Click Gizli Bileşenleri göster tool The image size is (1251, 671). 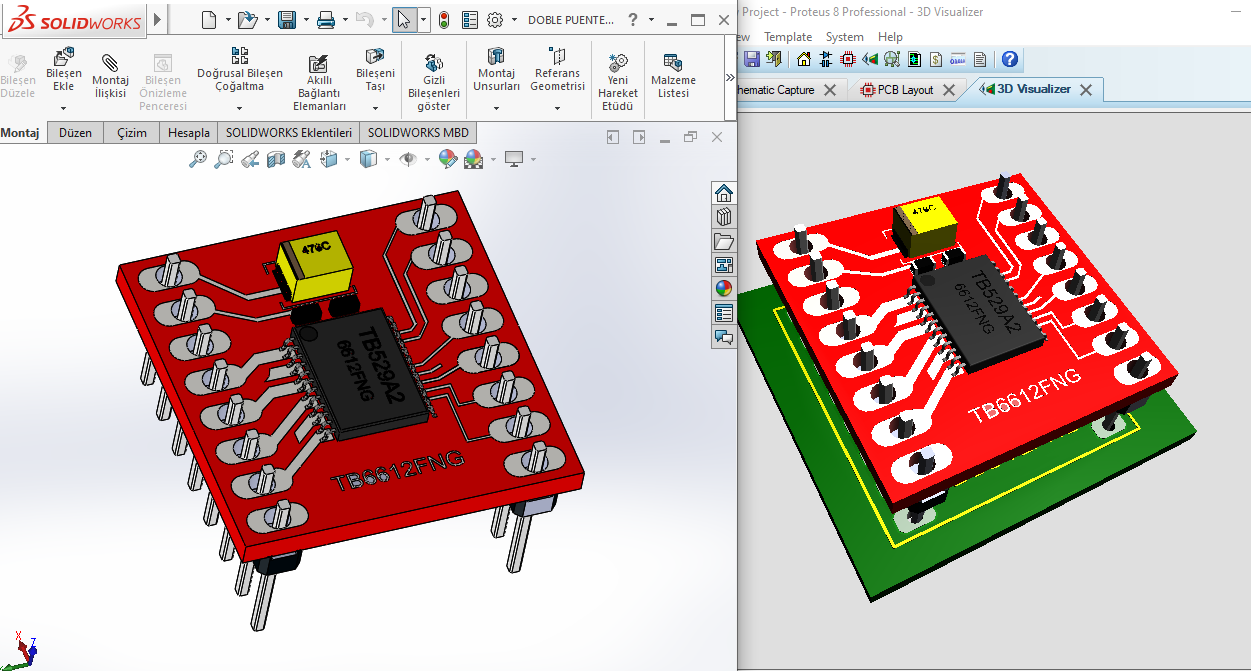(434, 82)
